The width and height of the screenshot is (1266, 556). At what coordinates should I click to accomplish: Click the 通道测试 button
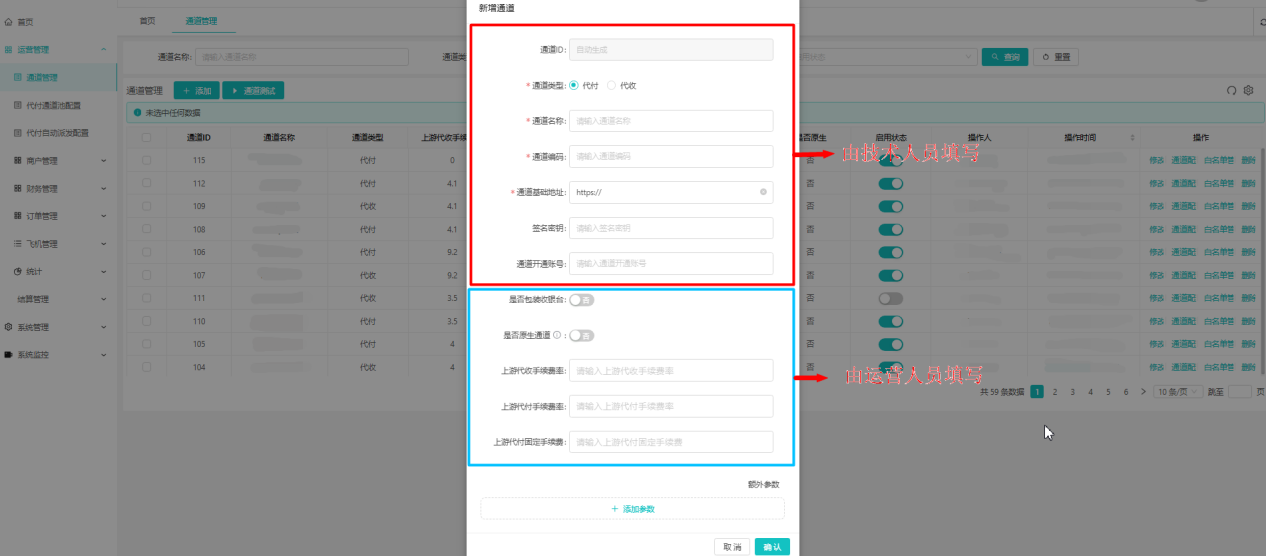coord(254,91)
